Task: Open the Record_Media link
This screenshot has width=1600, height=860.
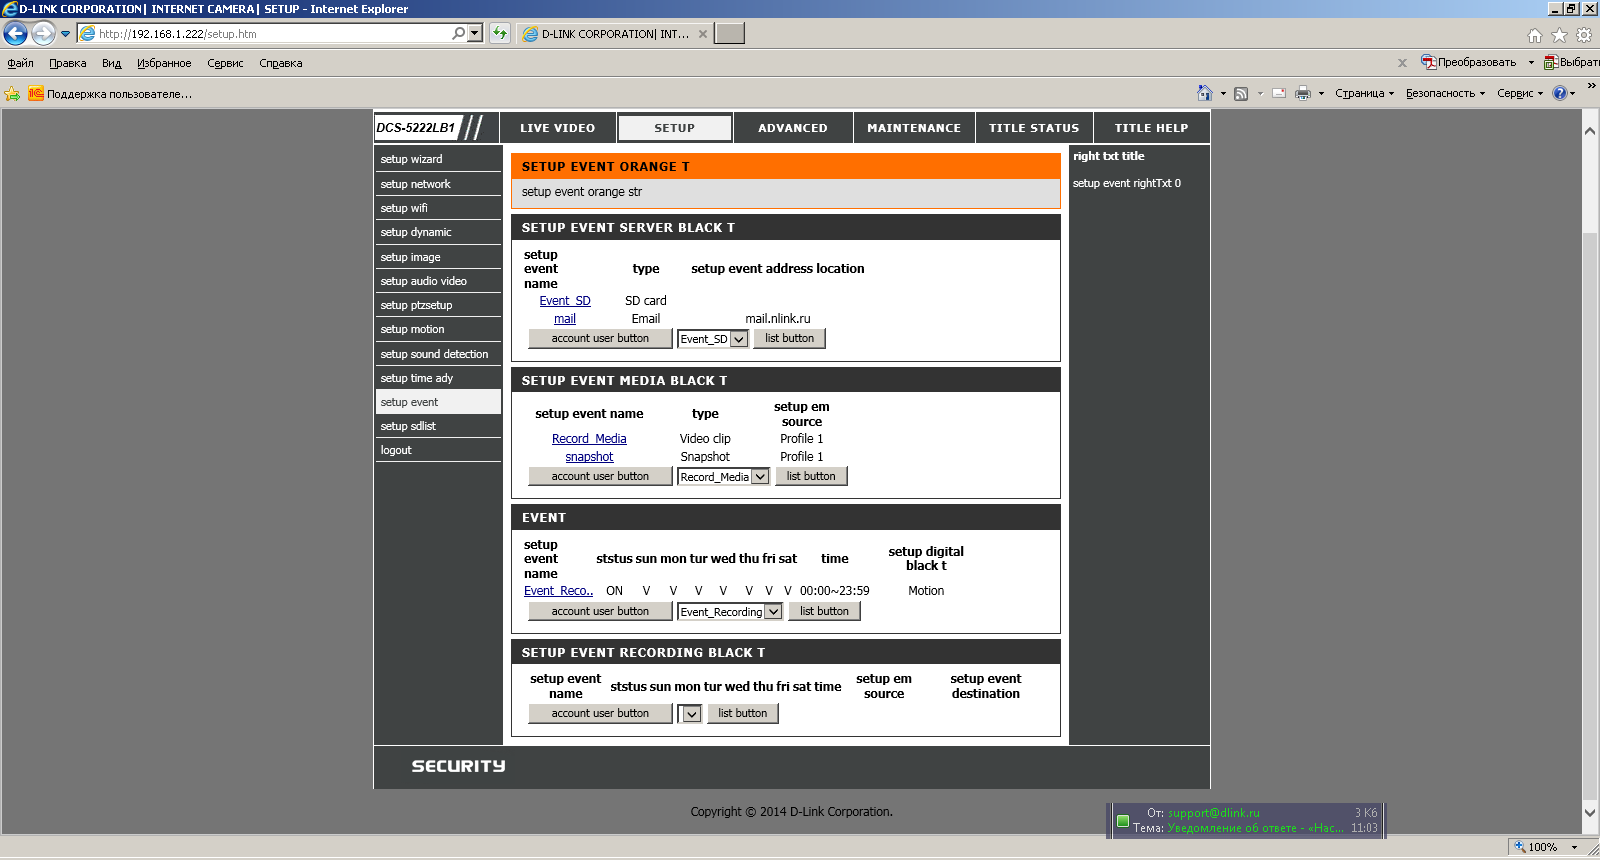Action: click(589, 439)
